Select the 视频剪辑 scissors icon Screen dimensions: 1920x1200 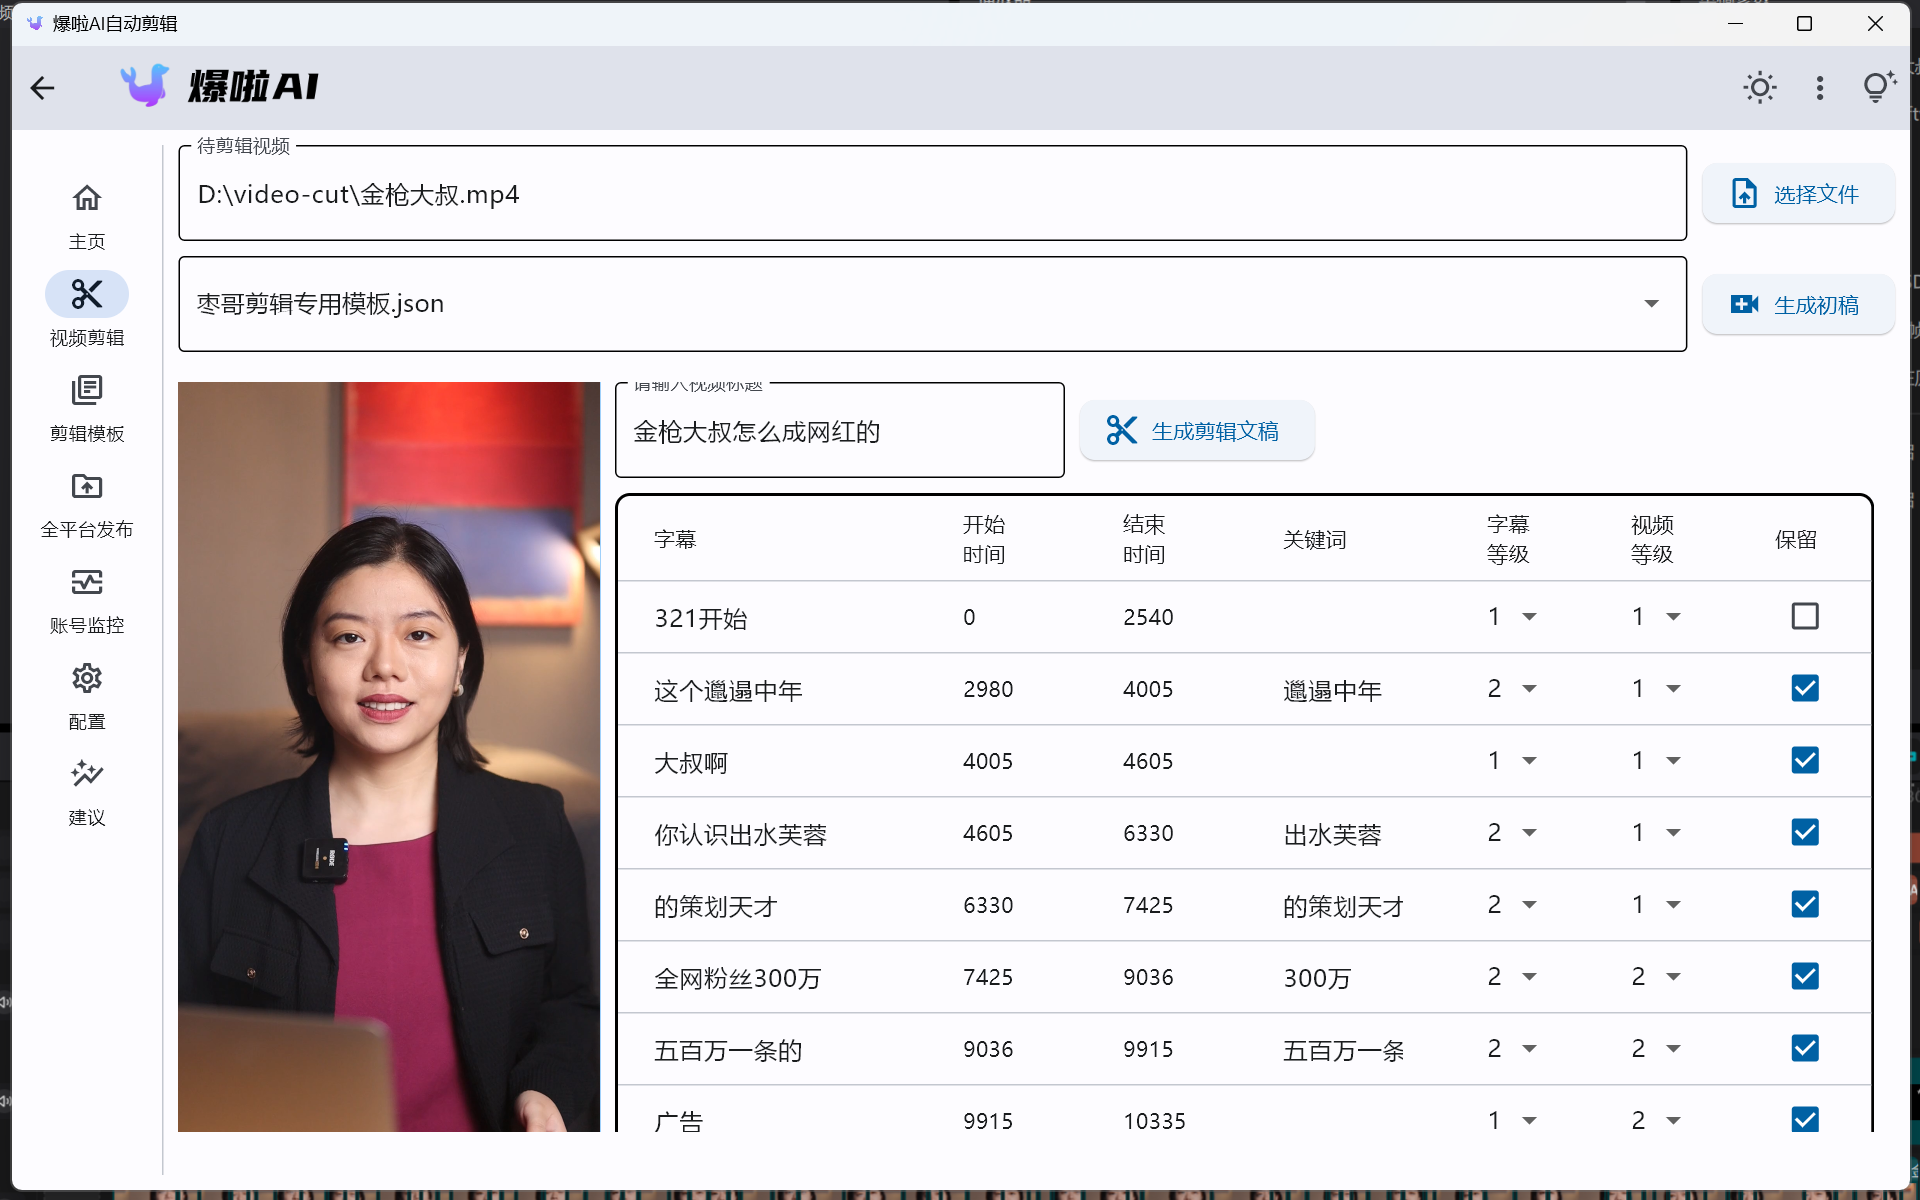point(87,294)
